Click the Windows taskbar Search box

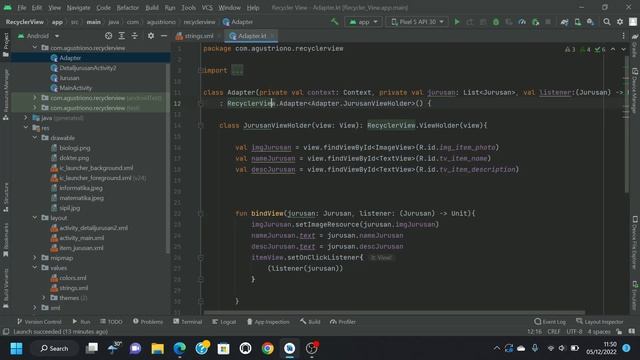click(54, 348)
